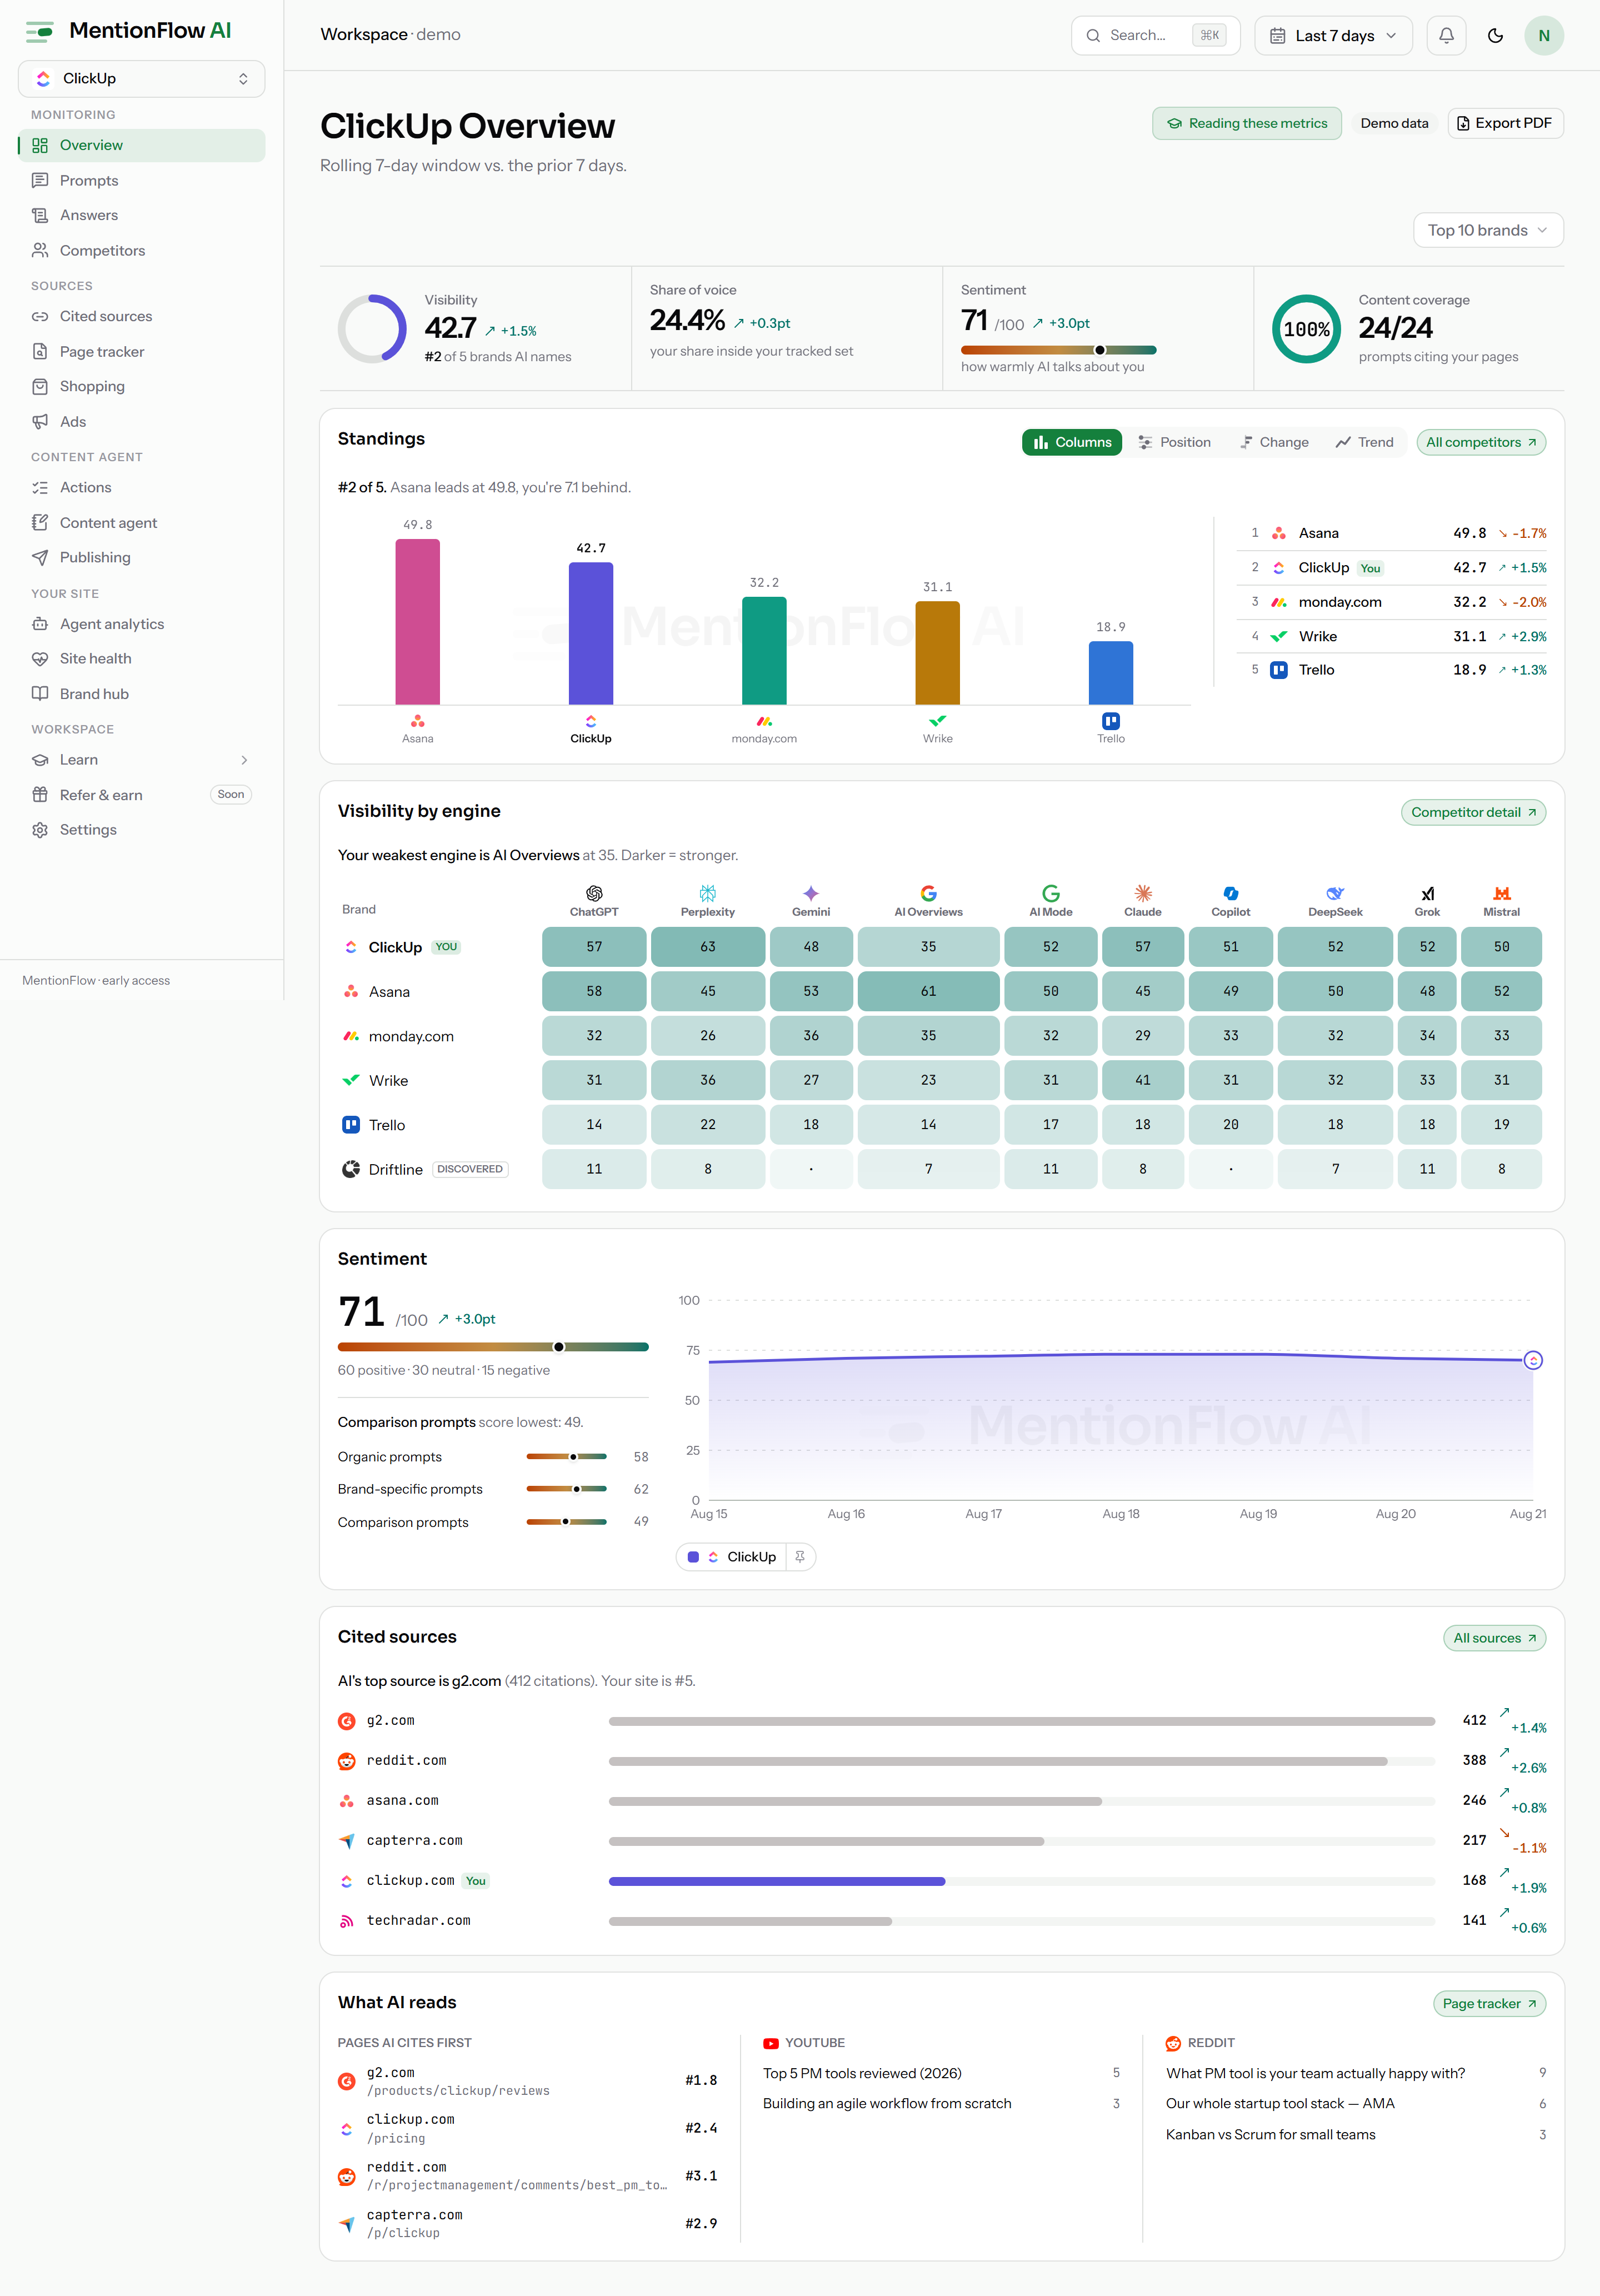
Task: Click the ChatGPT engine column icon
Action: (x=594, y=893)
